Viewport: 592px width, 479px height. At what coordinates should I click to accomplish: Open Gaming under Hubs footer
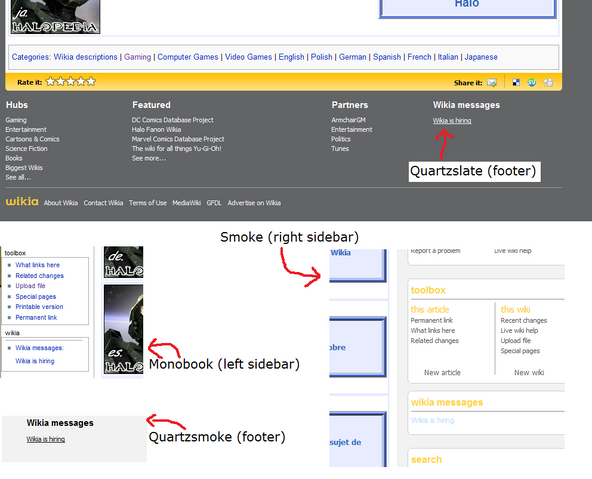coord(16,120)
